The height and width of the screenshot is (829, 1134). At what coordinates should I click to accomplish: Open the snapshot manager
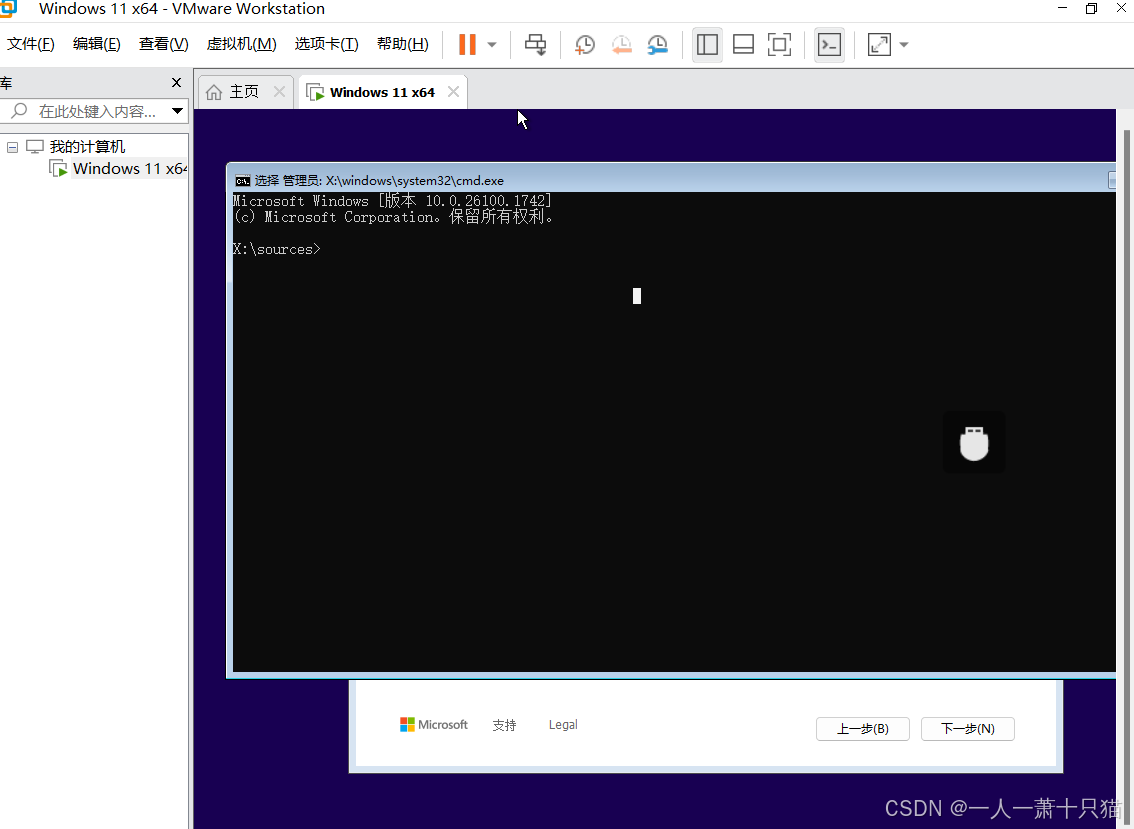tap(657, 45)
